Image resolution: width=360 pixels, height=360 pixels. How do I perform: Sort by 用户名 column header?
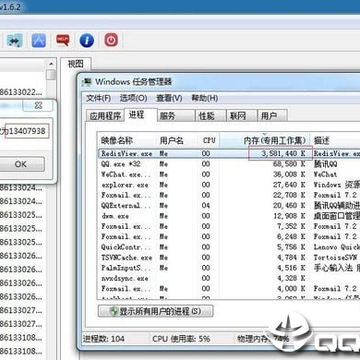pos(177,140)
